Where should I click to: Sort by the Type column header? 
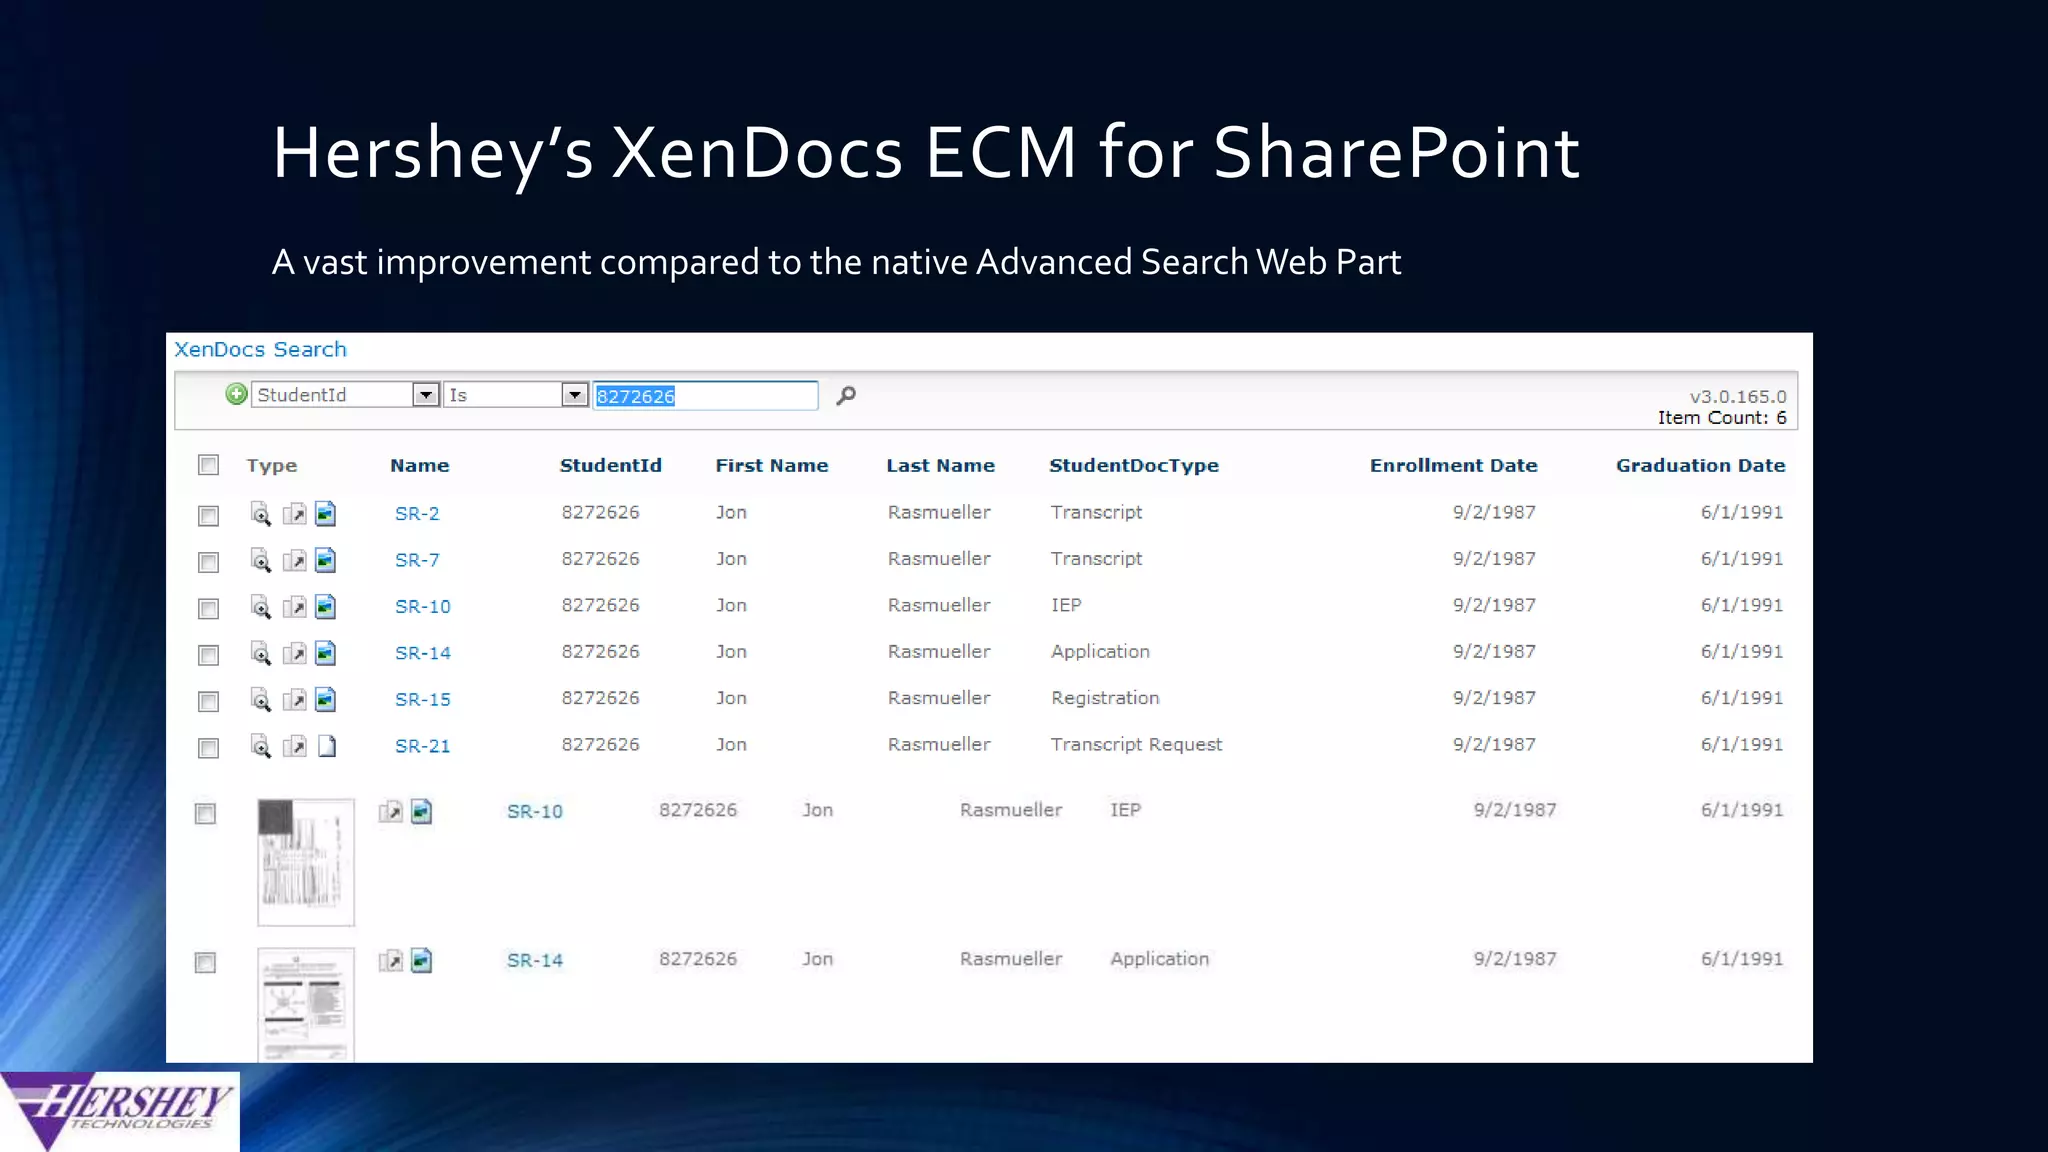tap(272, 466)
